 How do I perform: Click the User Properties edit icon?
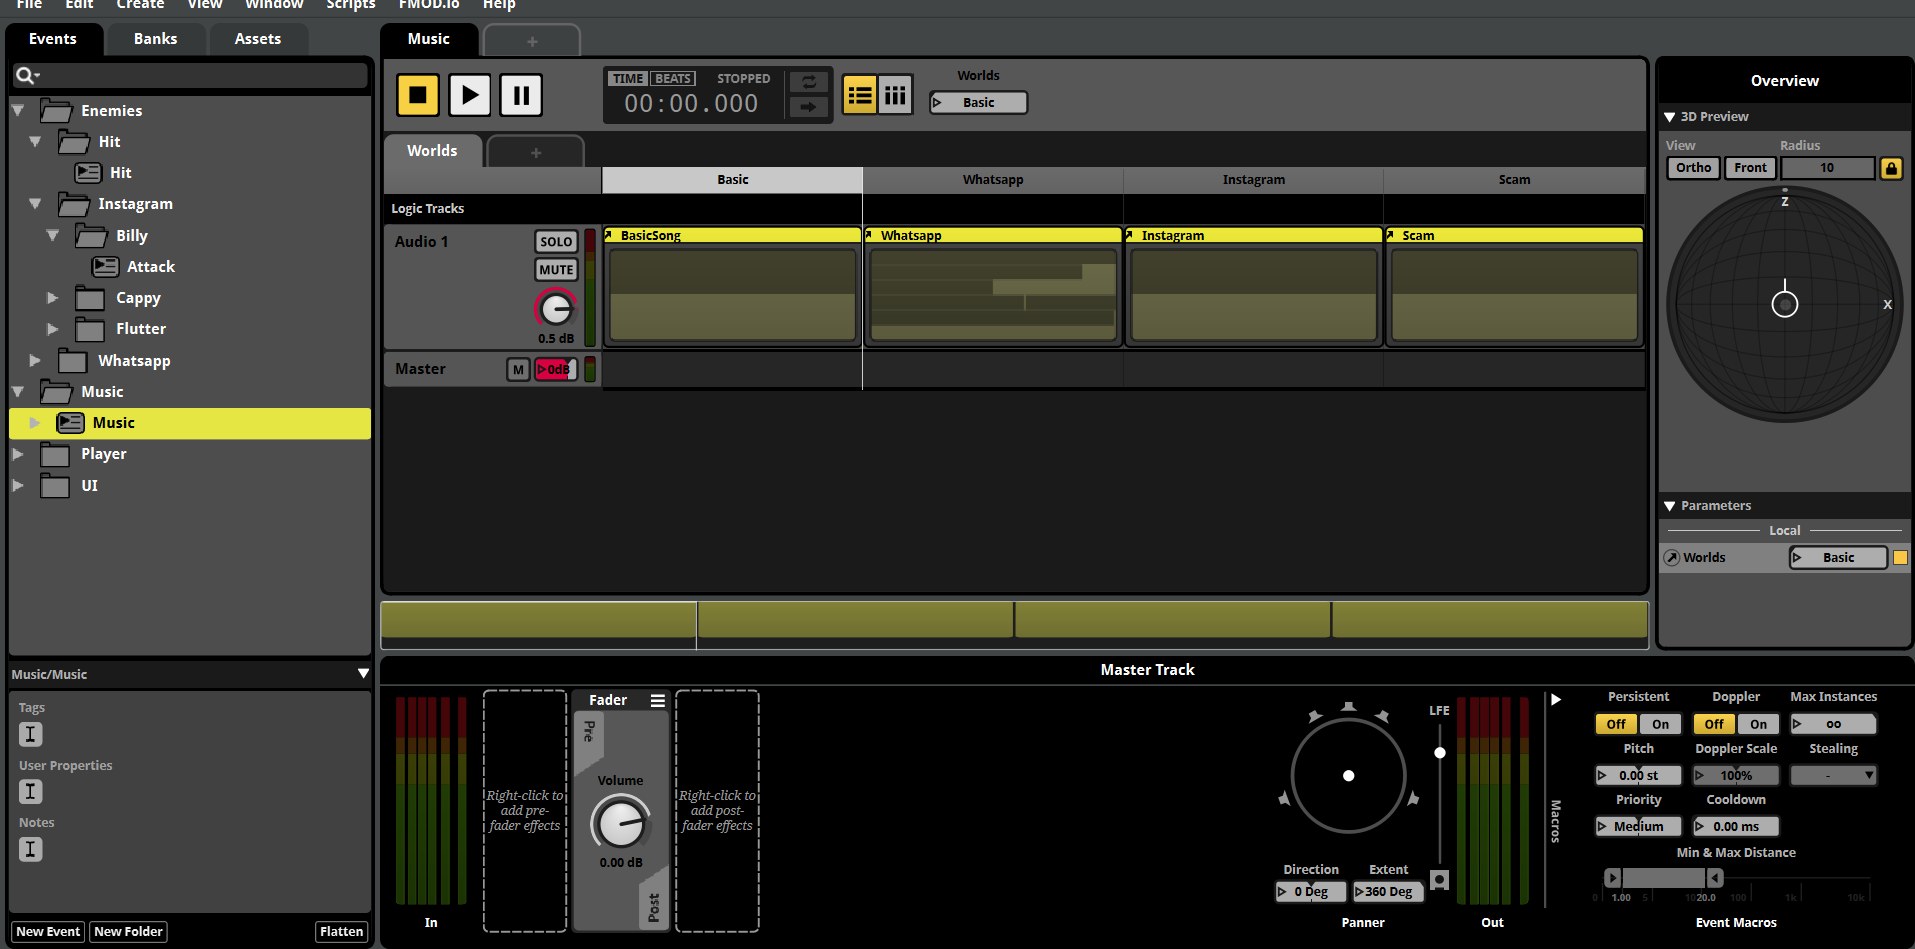[x=30, y=792]
